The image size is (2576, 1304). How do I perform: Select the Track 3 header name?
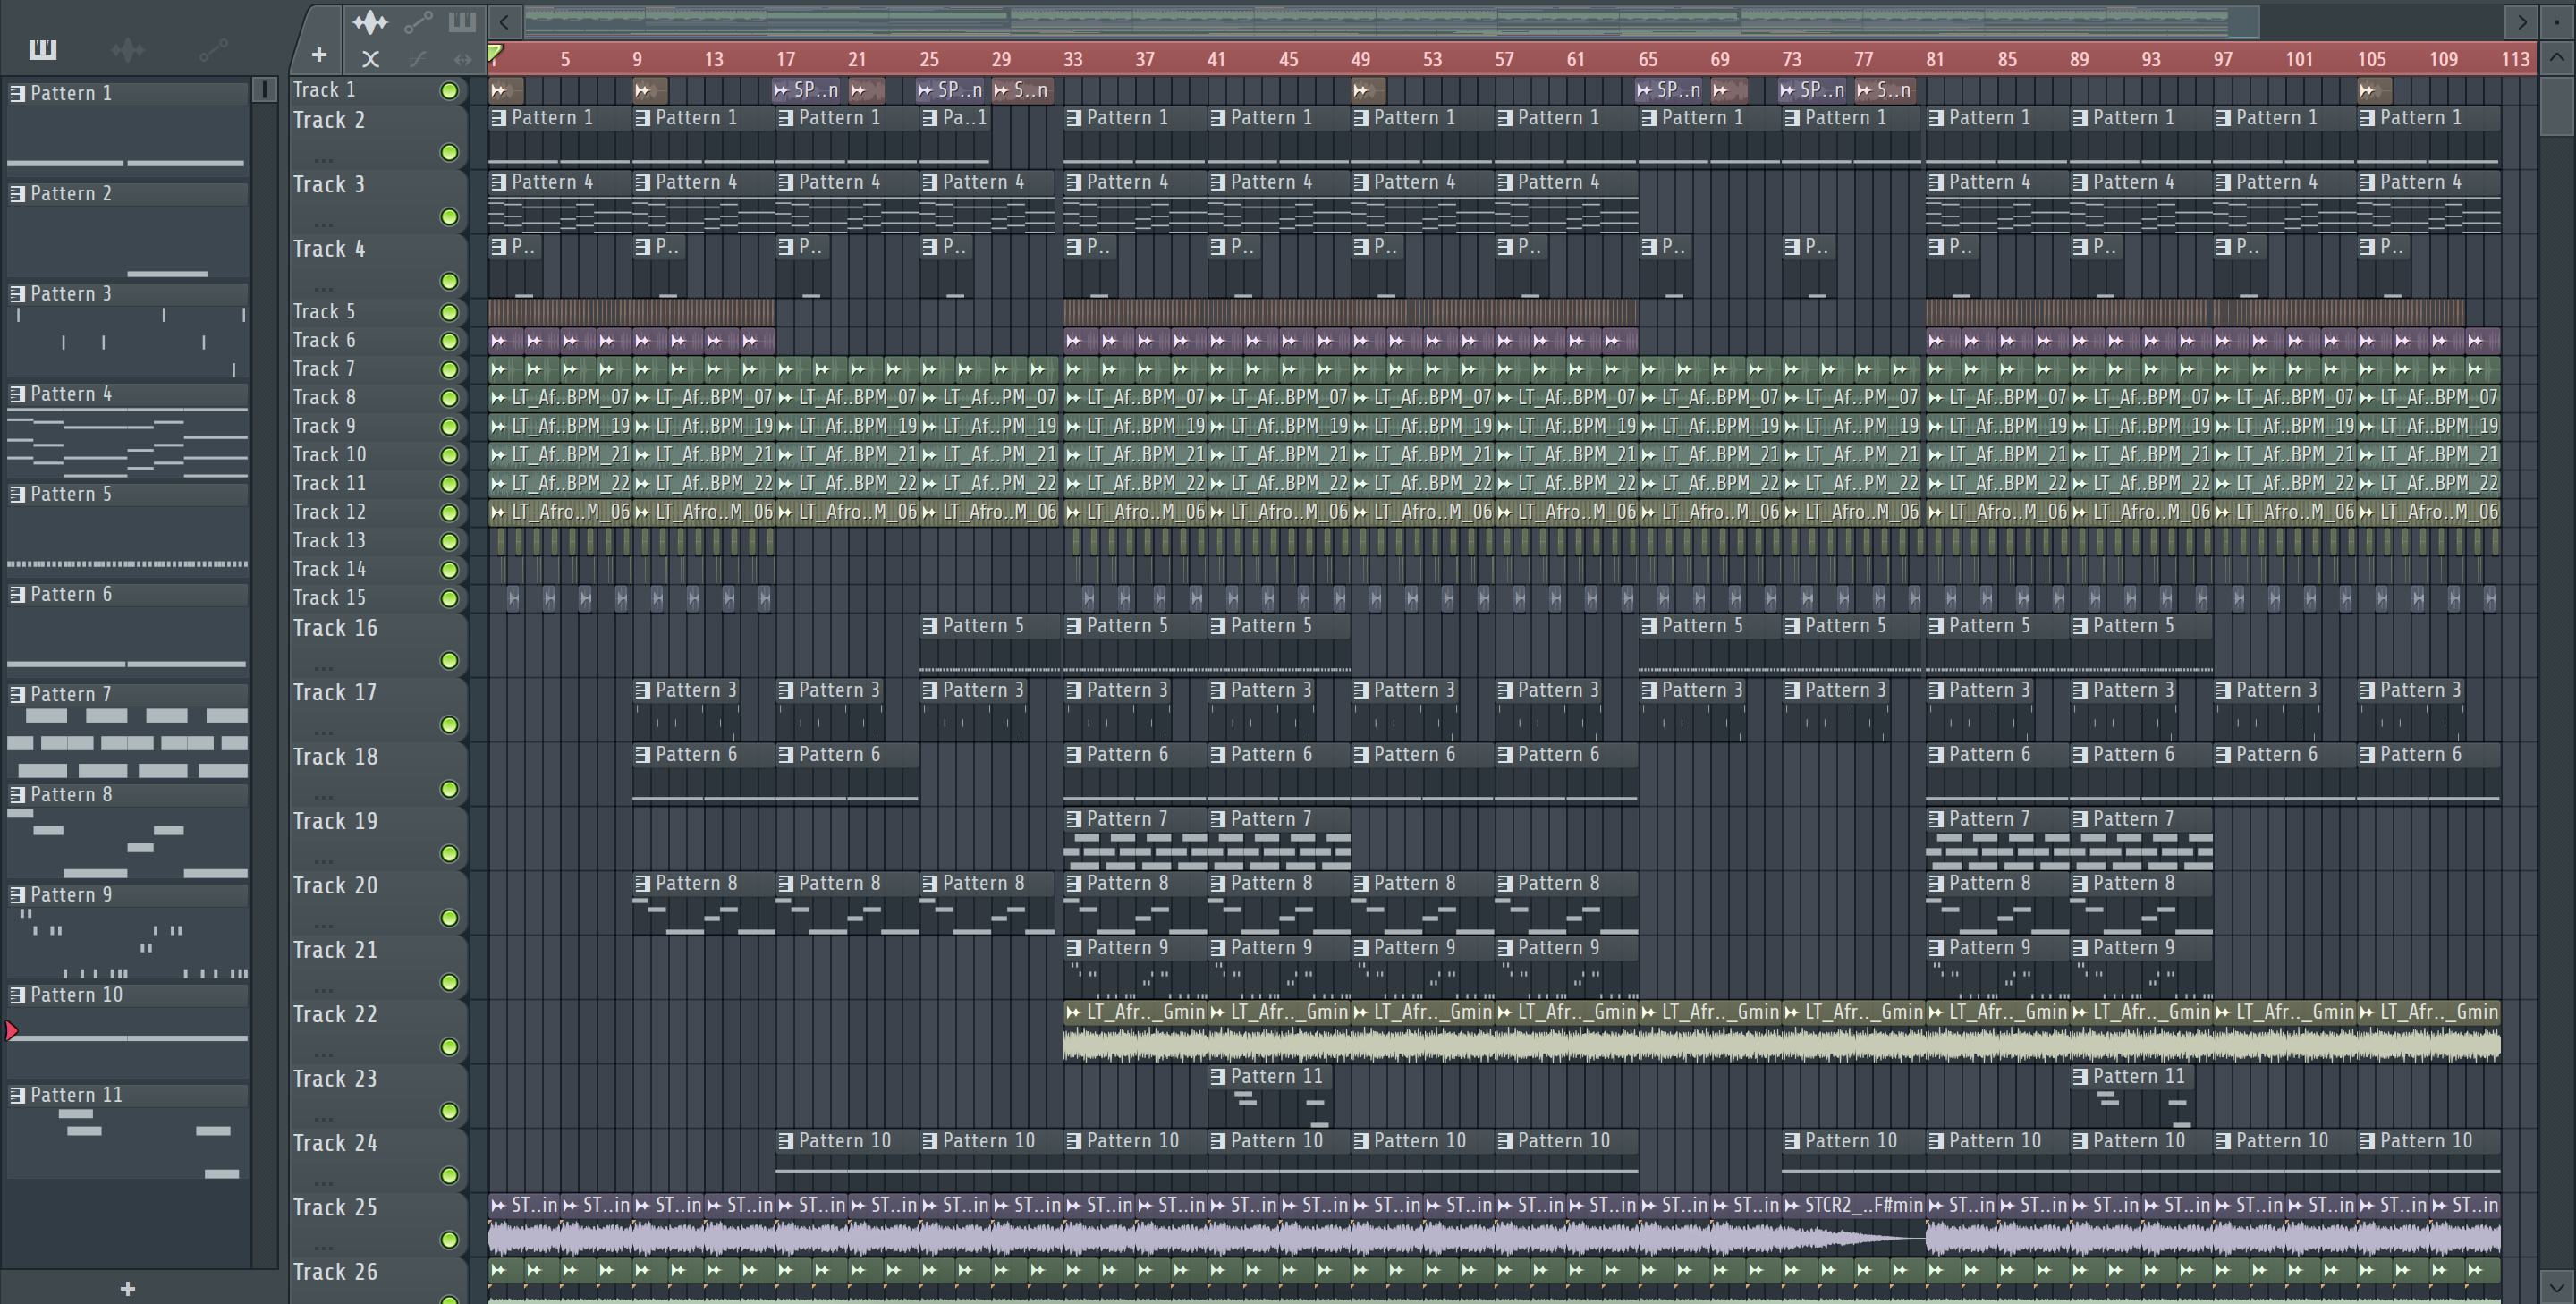click(329, 185)
